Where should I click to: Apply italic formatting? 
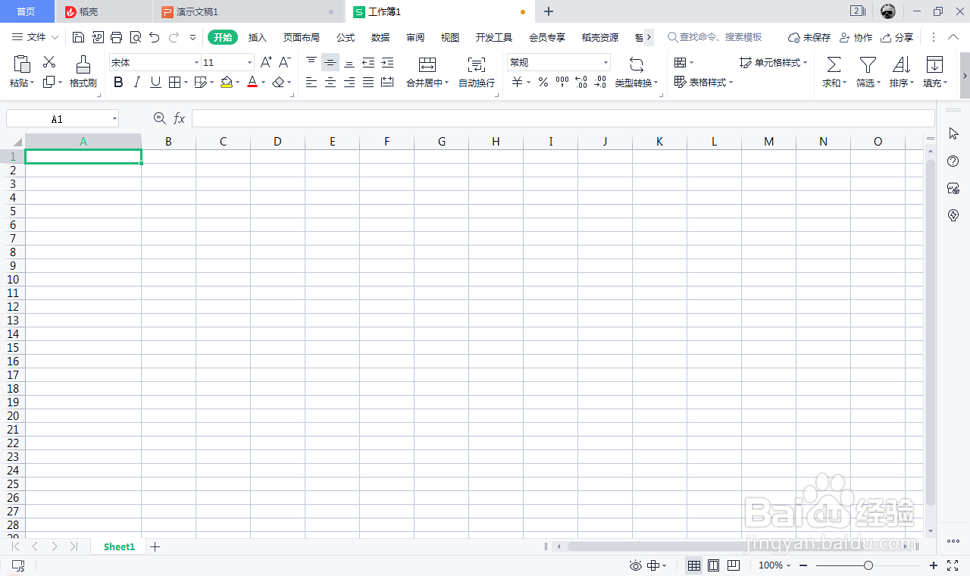click(x=138, y=82)
